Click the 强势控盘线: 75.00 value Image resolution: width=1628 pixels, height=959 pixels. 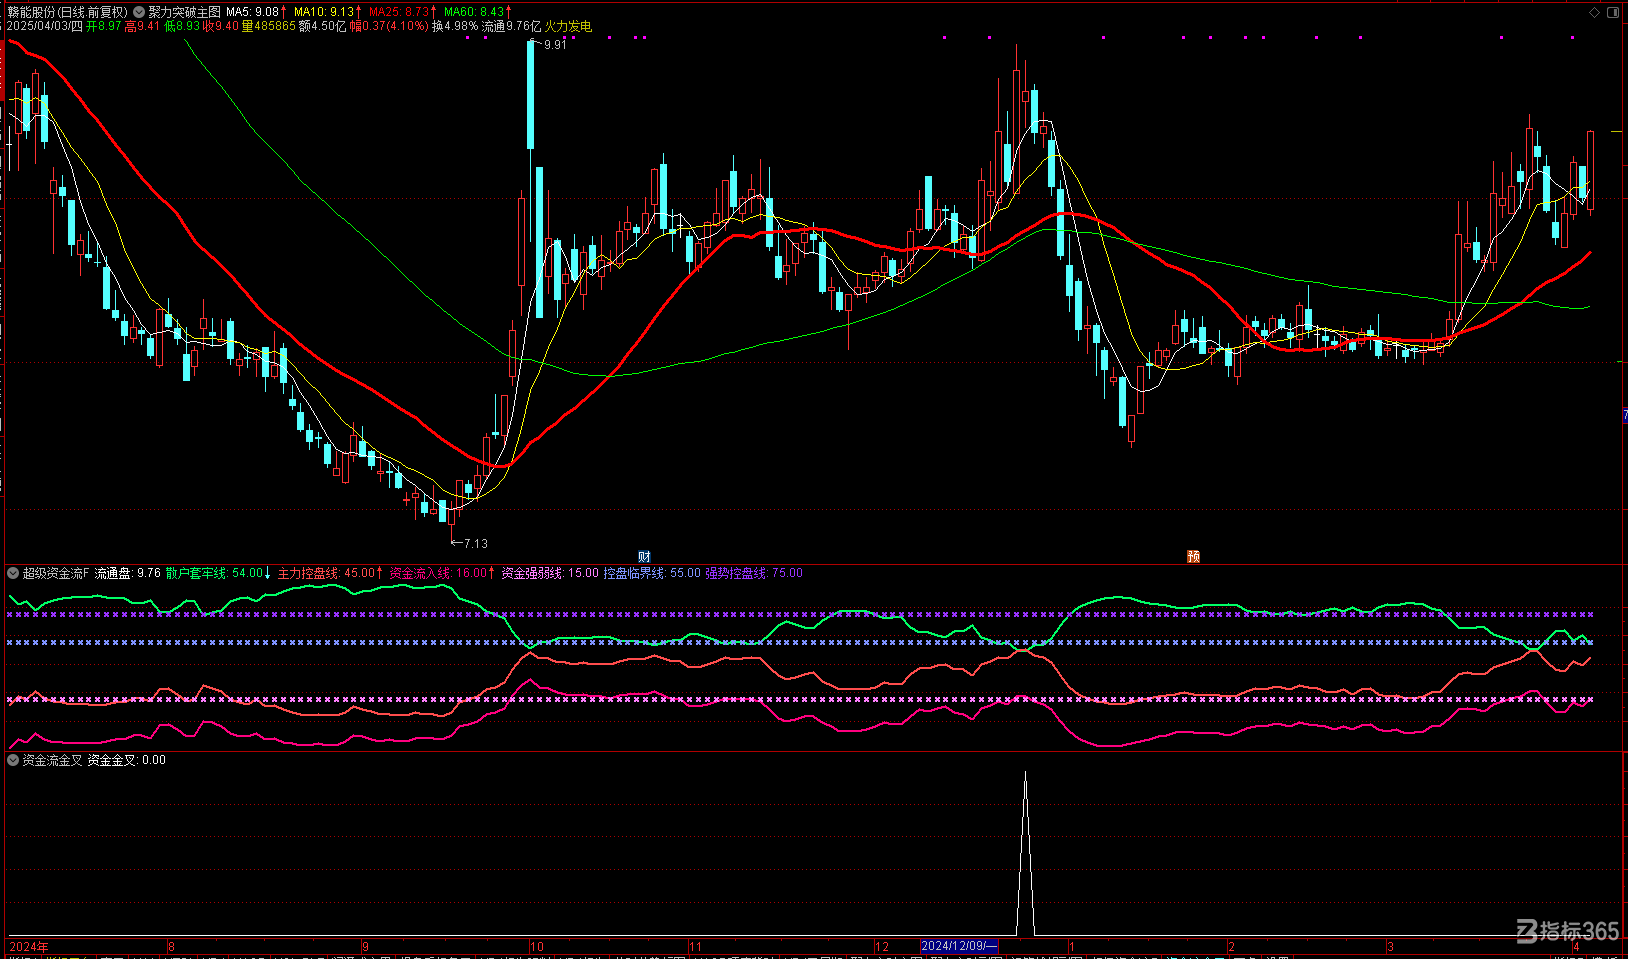[x=754, y=573]
